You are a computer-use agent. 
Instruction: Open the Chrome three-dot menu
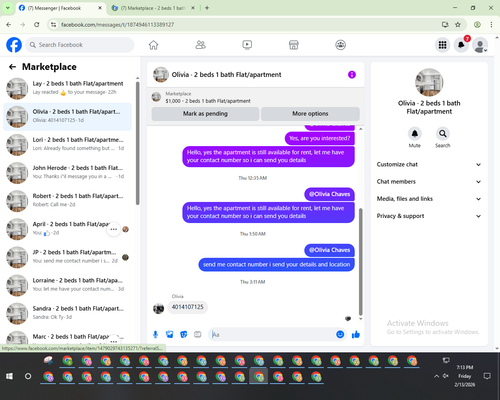pos(491,25)
